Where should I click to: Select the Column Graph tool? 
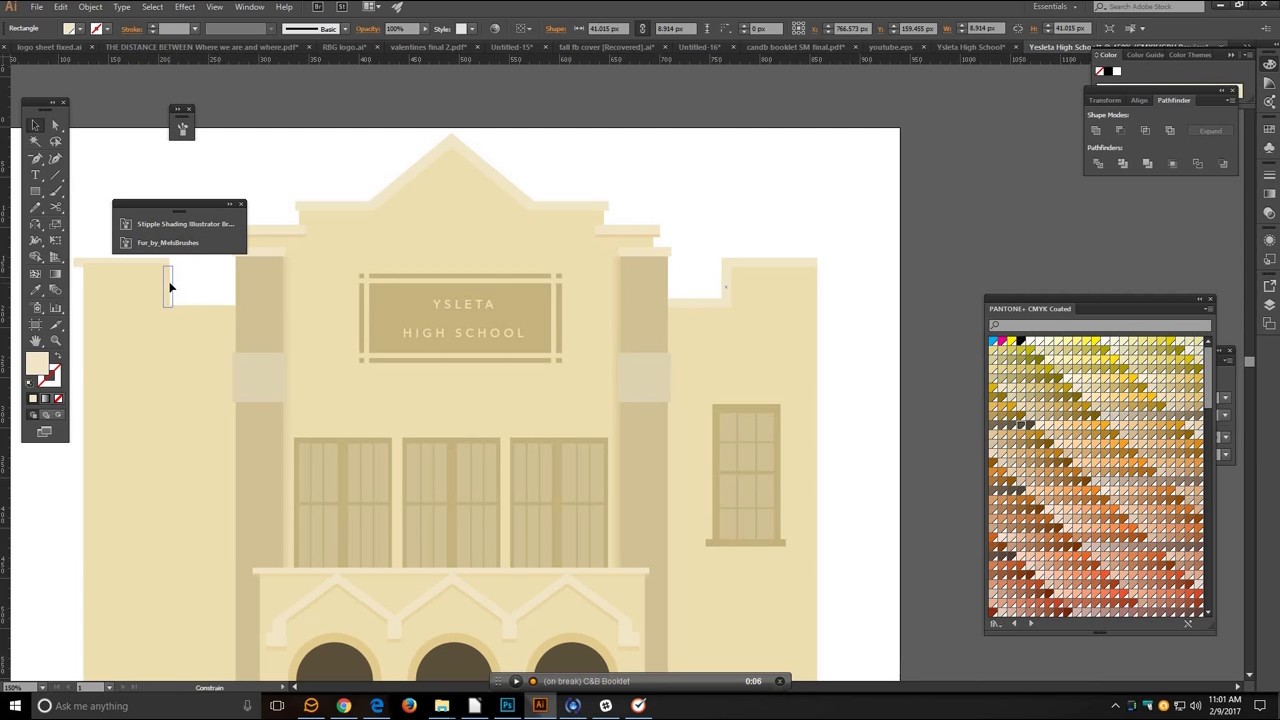point(56,307)
